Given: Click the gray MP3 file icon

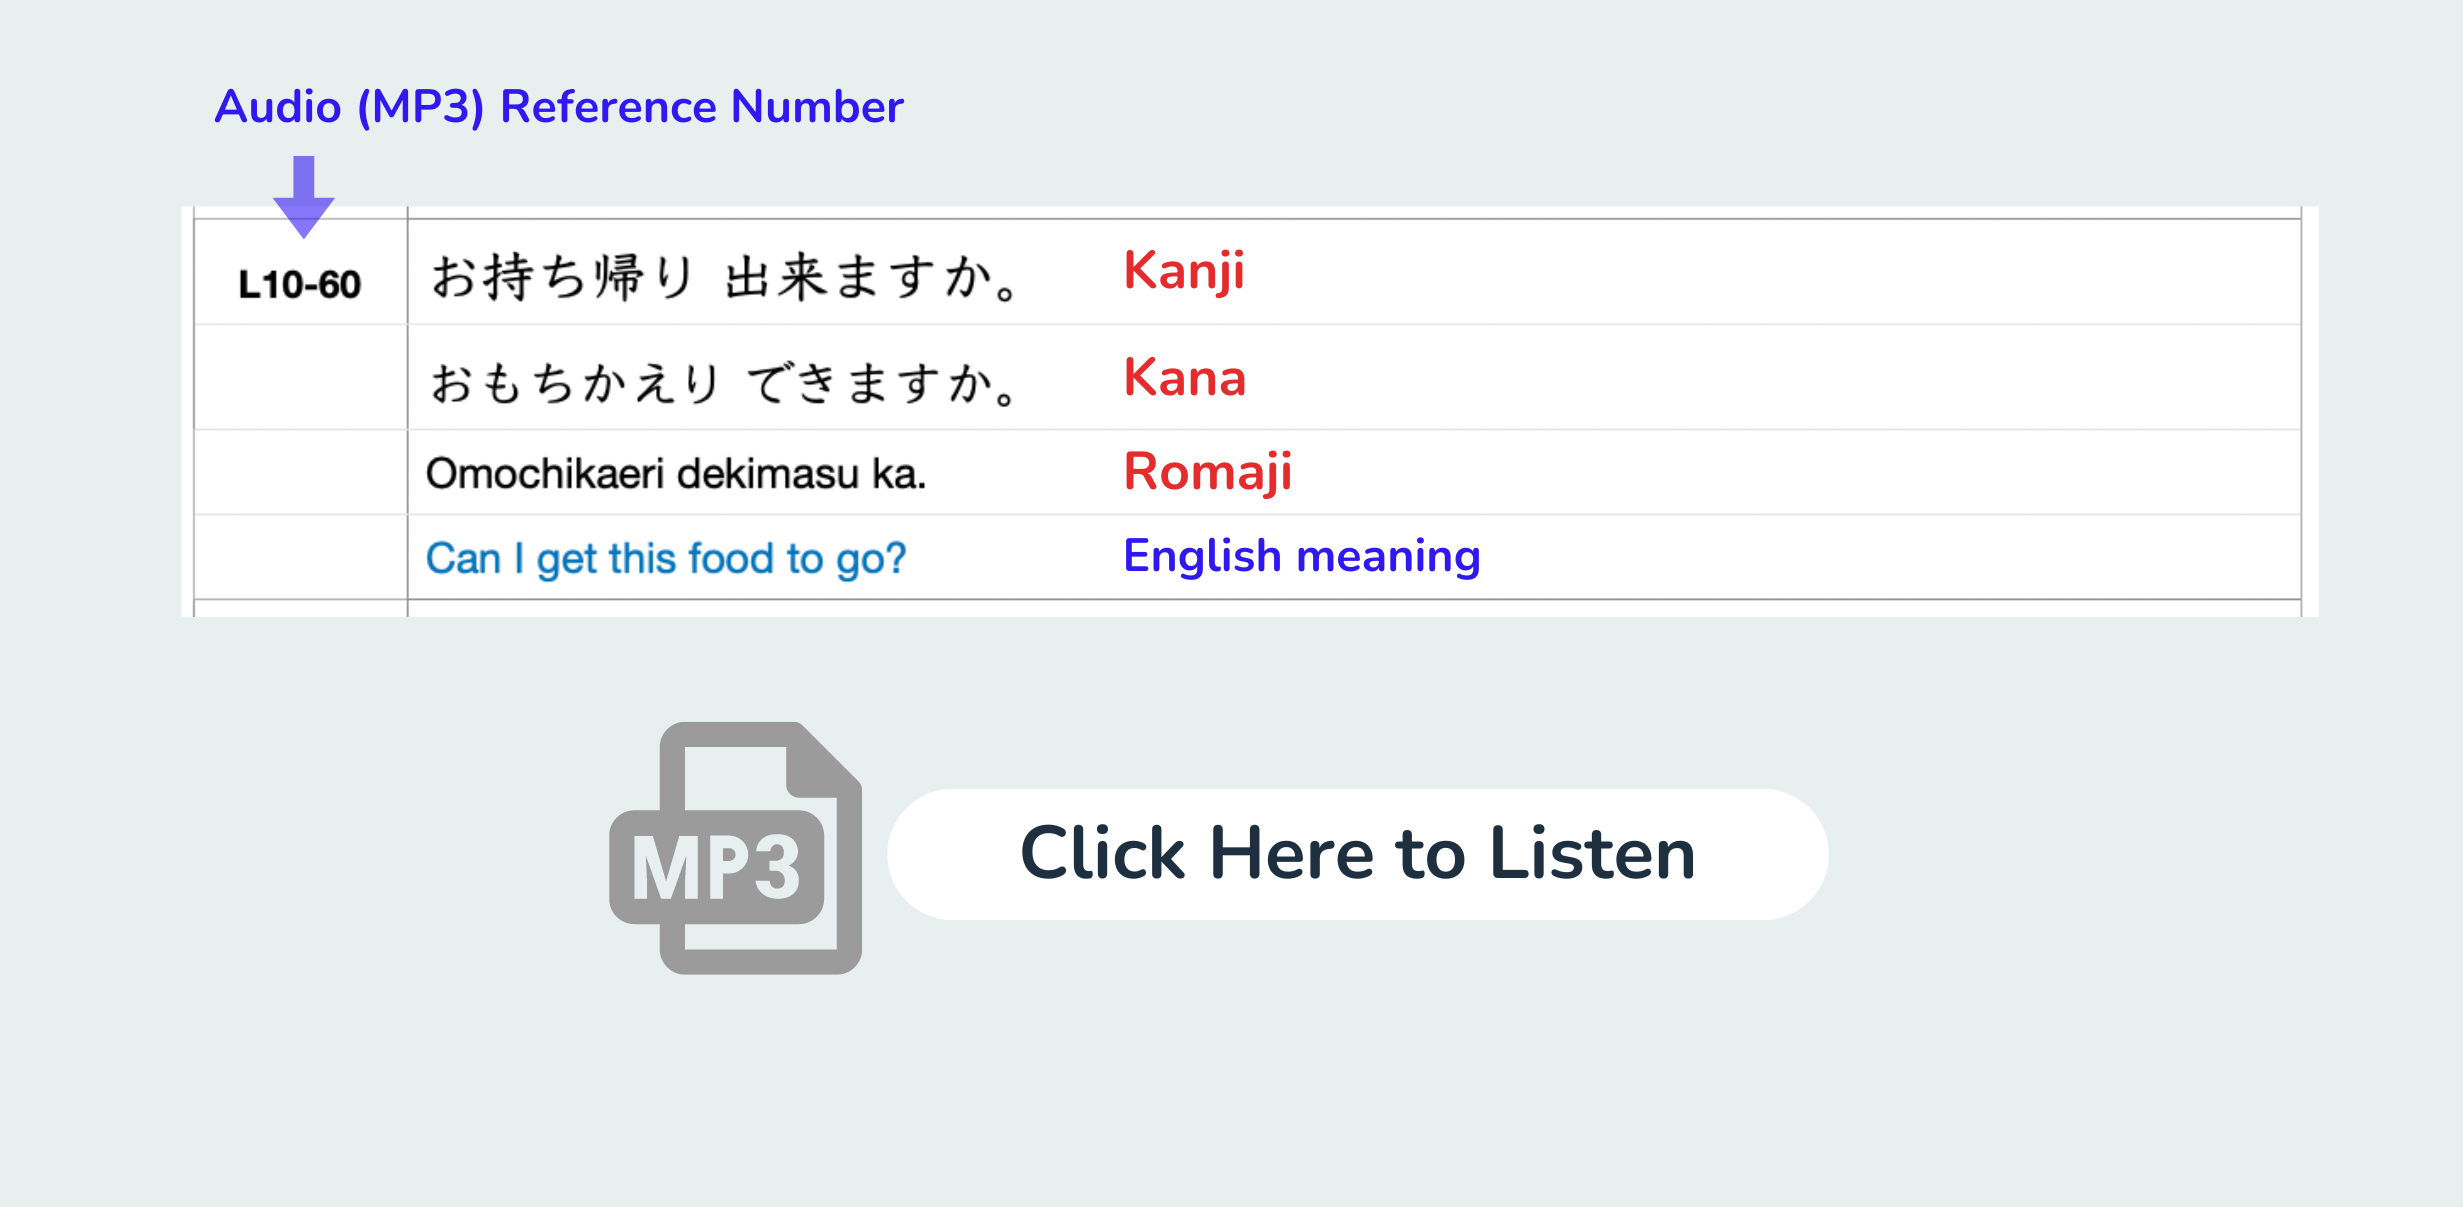Looking at the screenshot, I should point(736,848).
